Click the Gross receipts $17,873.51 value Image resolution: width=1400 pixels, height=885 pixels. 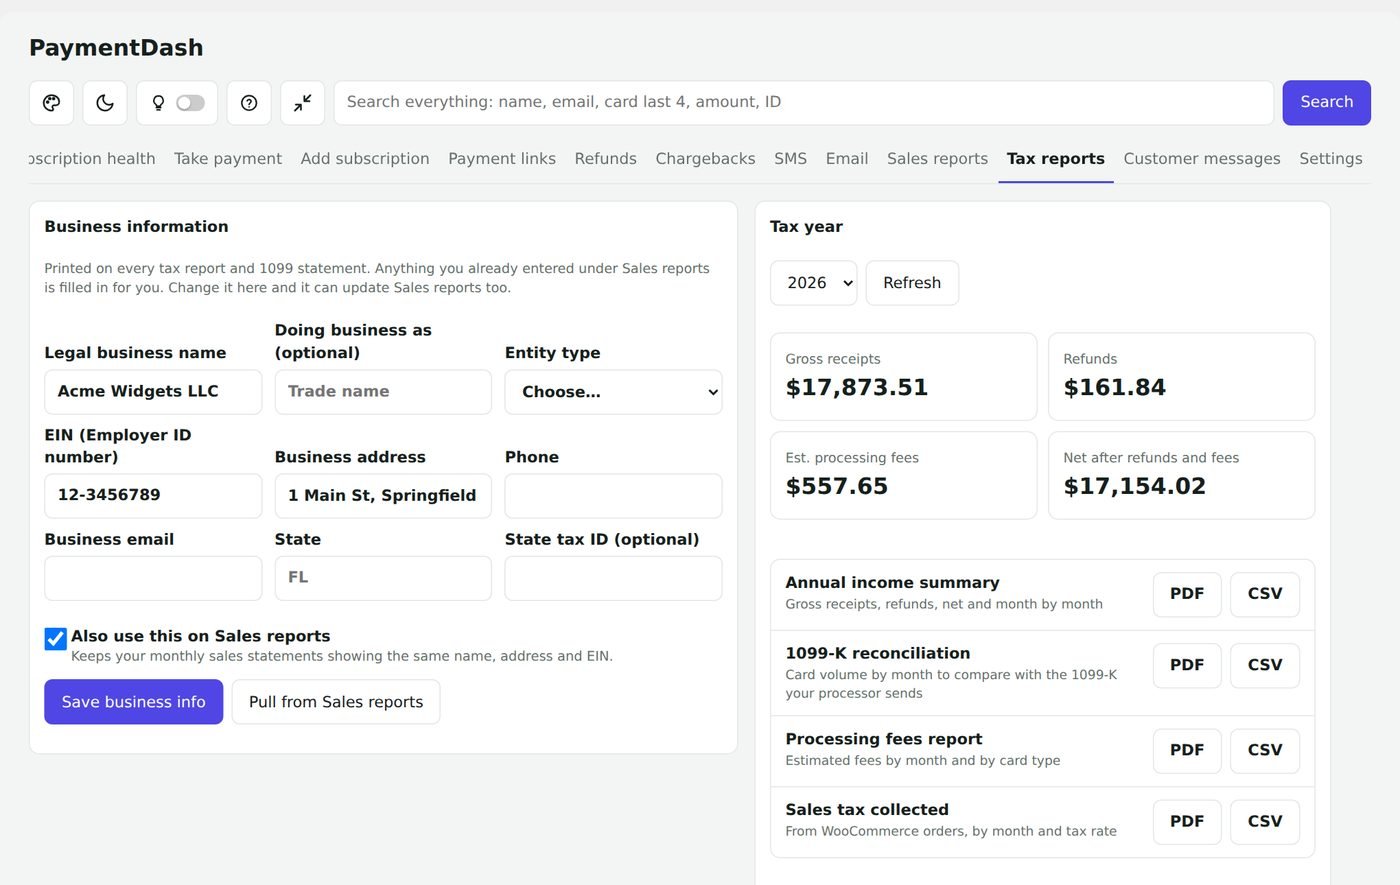tap(857, 388)
